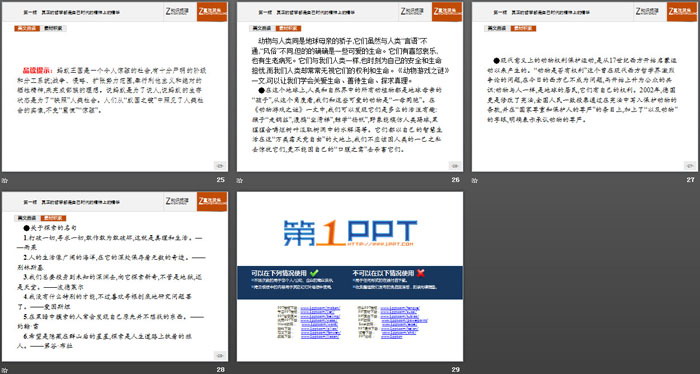Click the animation star icon under slide 28
This screenshot has width=700, height=374.
click(x=4, y=370)
